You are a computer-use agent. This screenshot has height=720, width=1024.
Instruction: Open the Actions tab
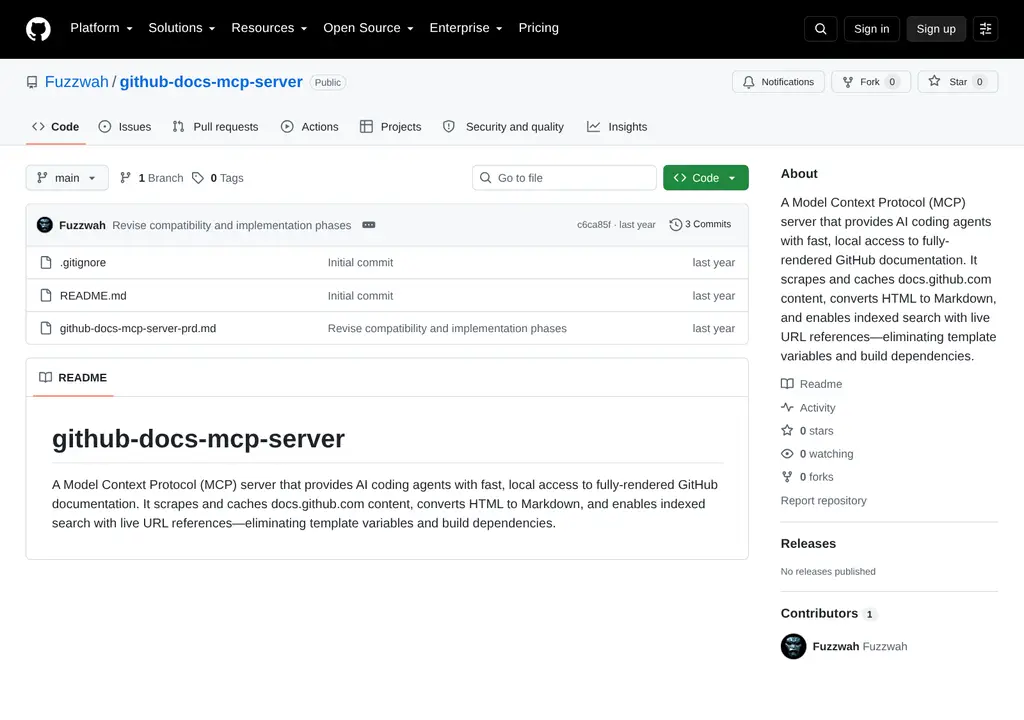click(310, 127)
